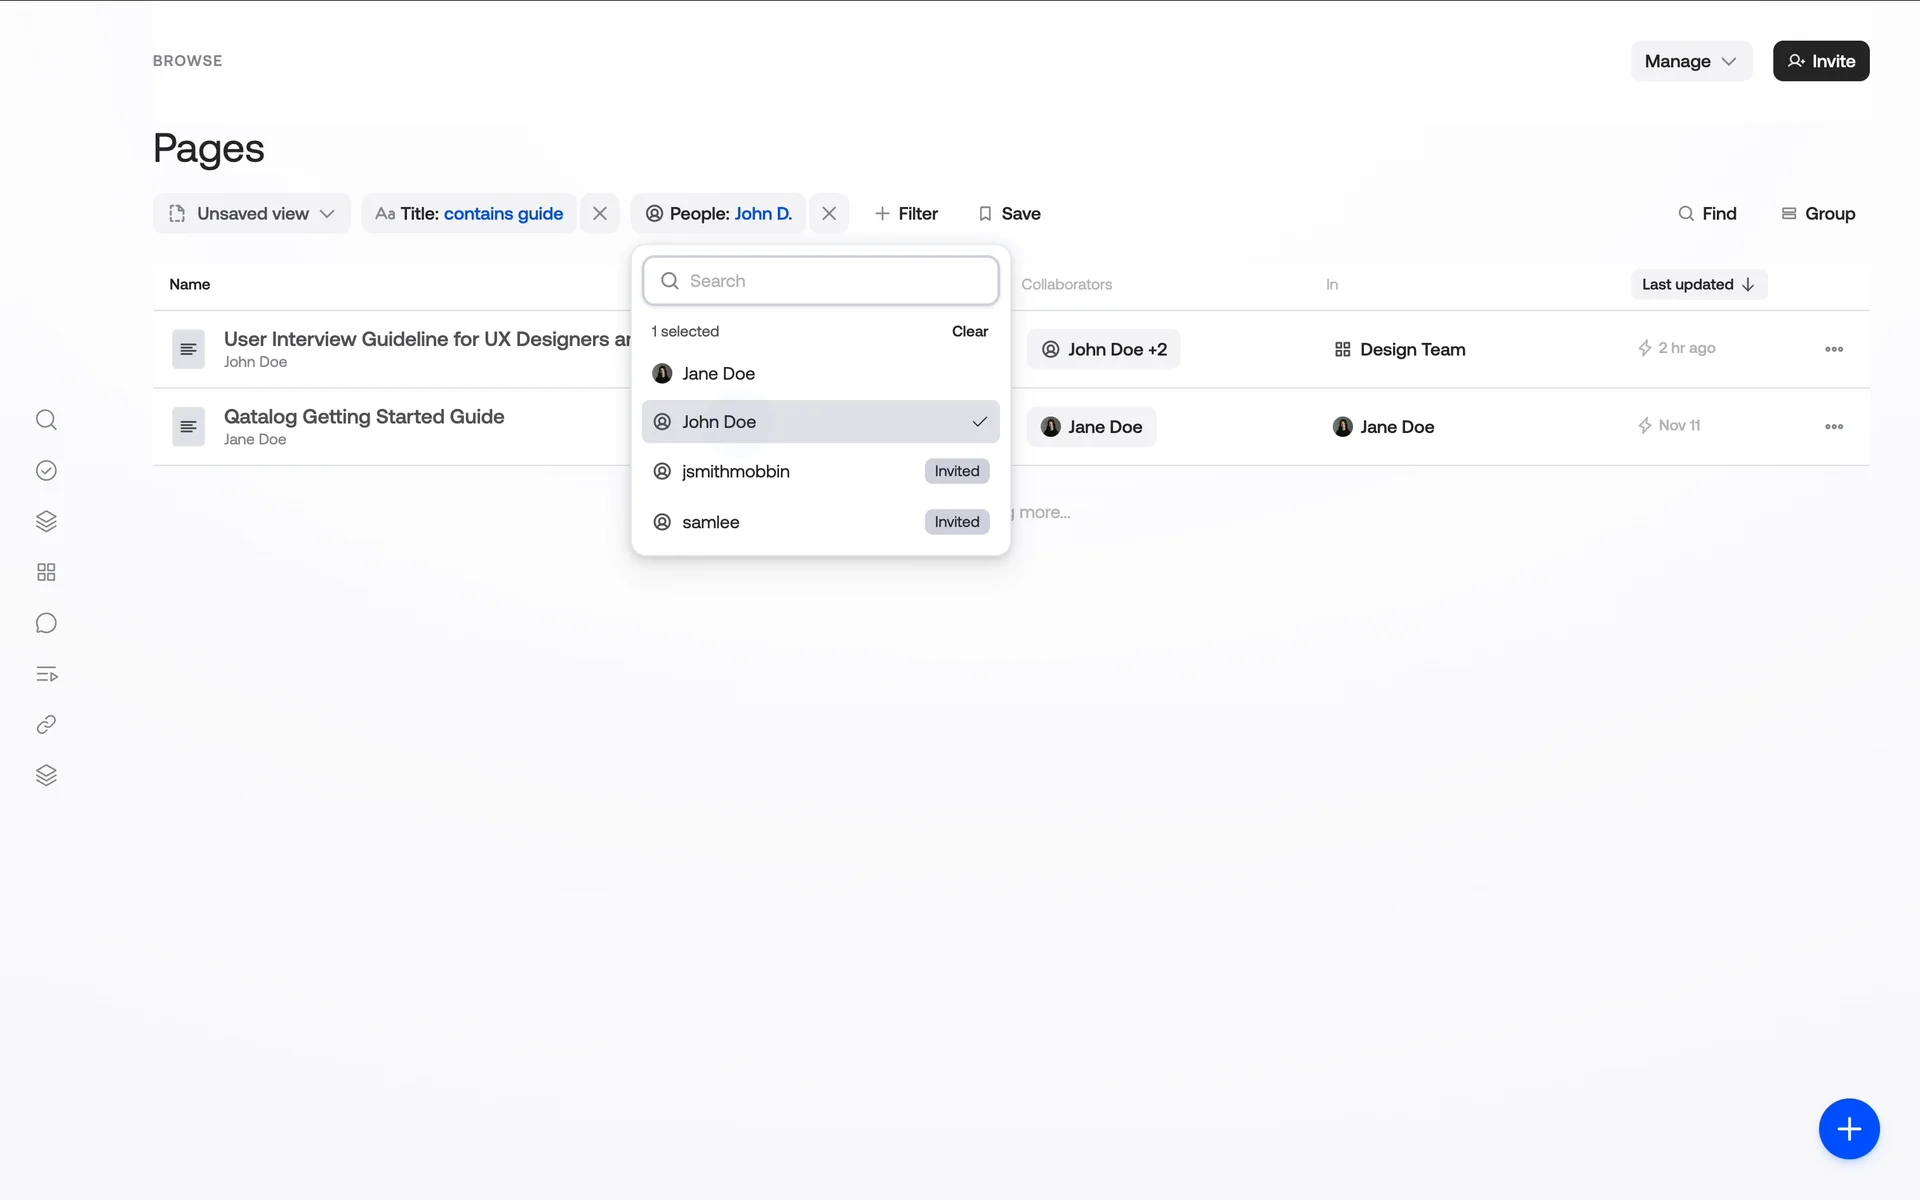Open the Manage dropdown menu

(1690, 61)
